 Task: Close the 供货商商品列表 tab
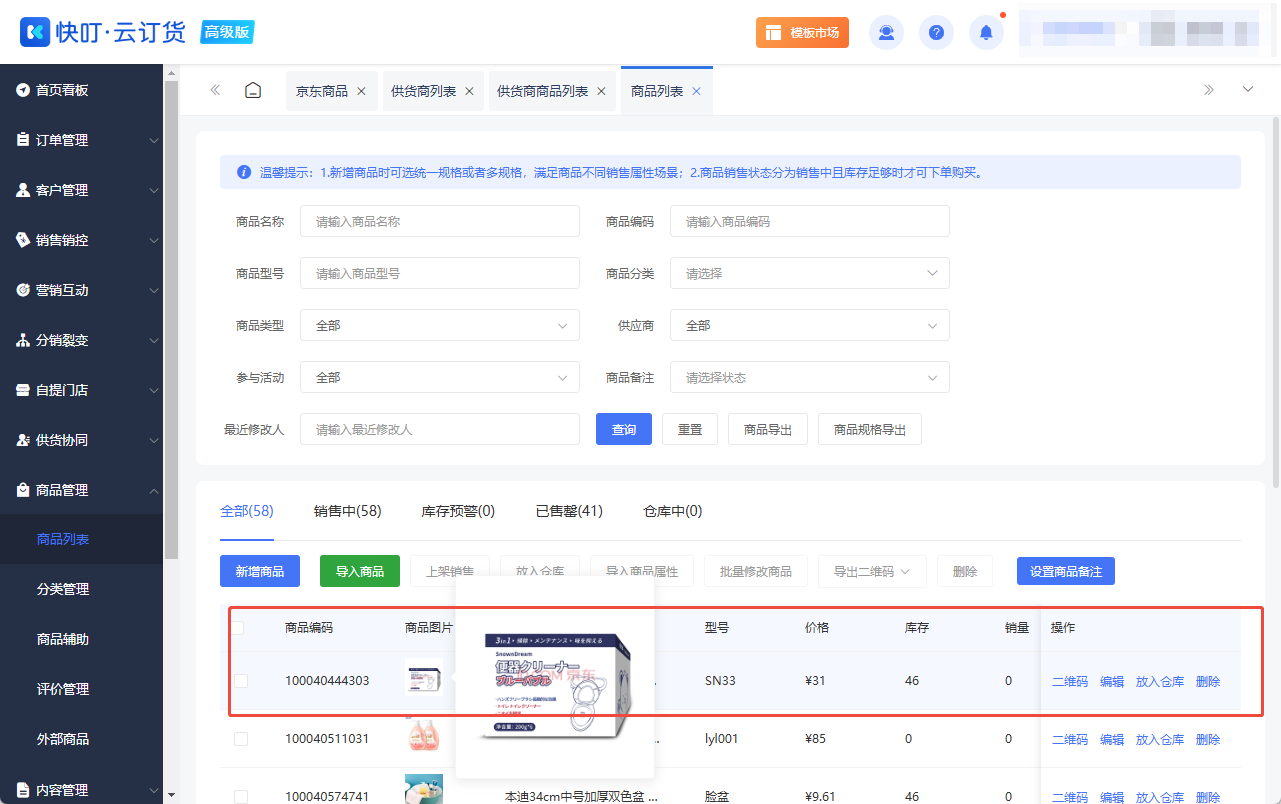[x=601, y=91]
